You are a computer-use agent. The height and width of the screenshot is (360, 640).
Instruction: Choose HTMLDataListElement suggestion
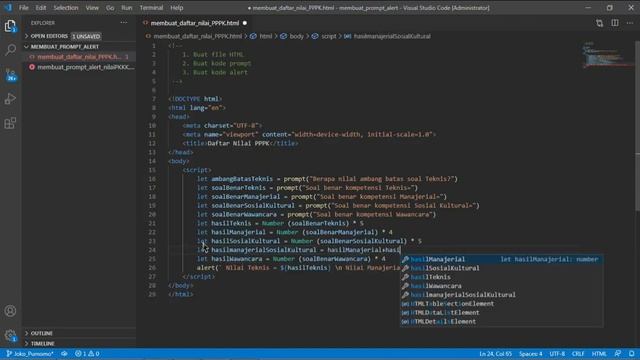[501, 313]
